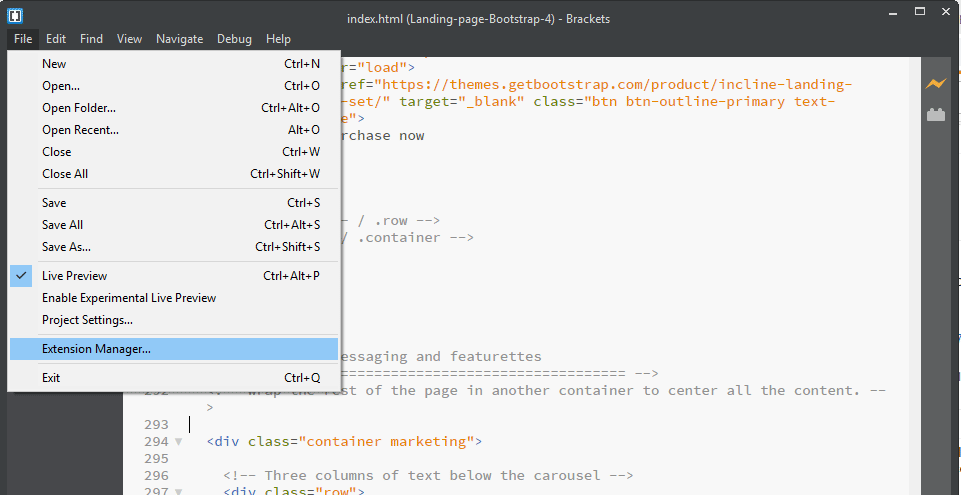This screenshot has width=961, height=495.
Task: Choose Exit from the File menu
Action: coord(175,378)
